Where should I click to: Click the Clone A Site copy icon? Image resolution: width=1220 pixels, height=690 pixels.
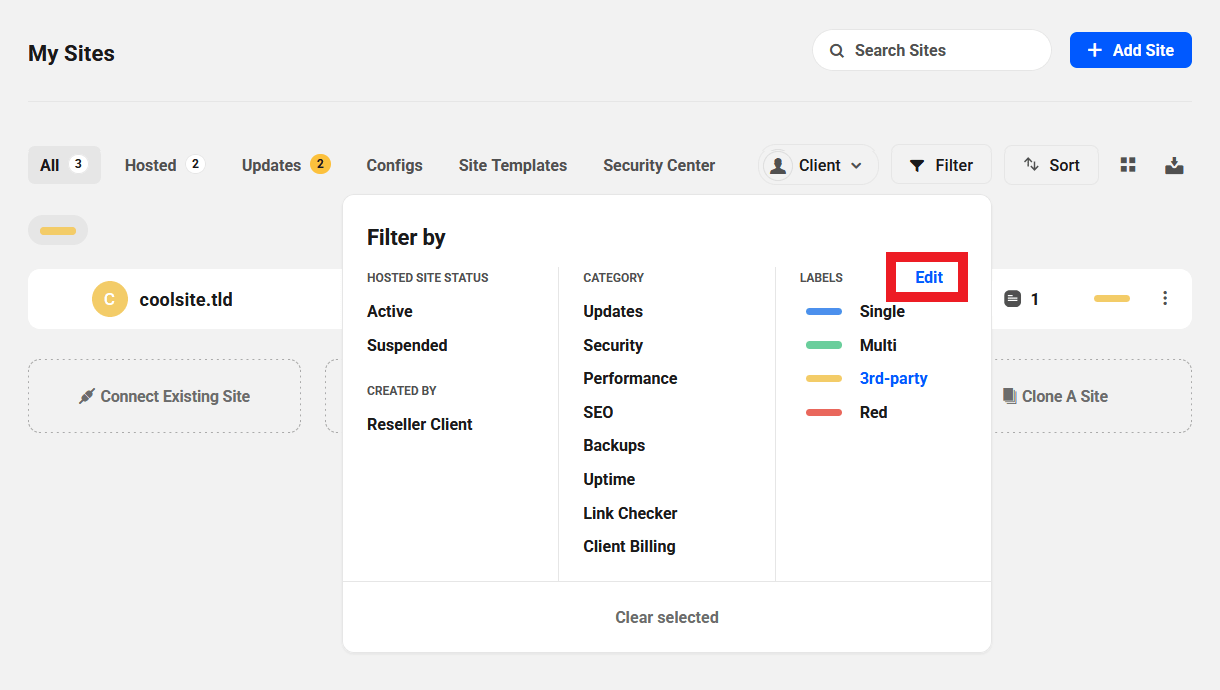coord(1009,396)
